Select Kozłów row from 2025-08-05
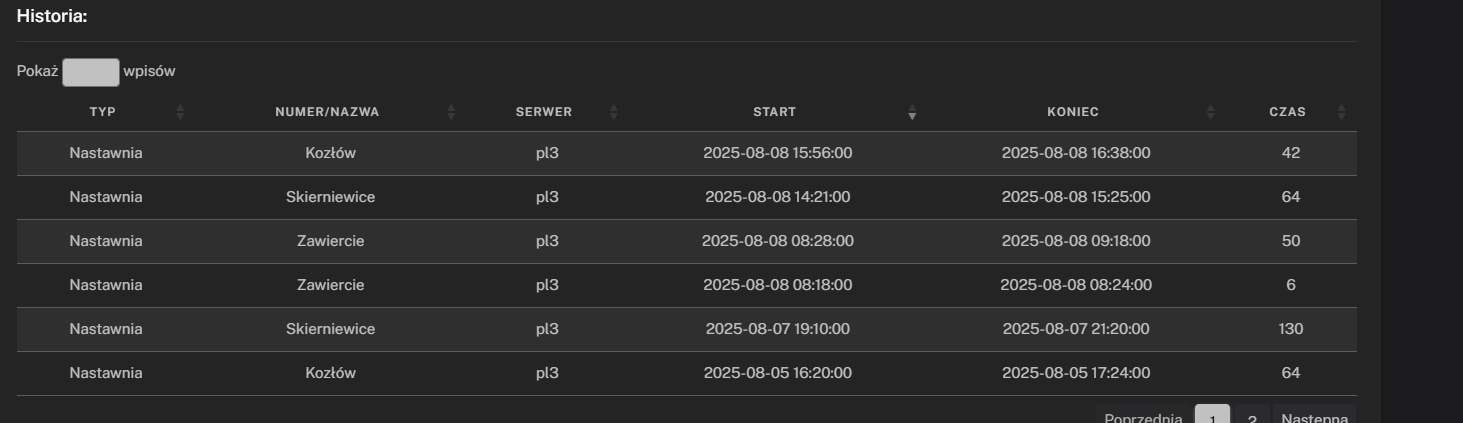1463x423 pixels. click(687, 373)
